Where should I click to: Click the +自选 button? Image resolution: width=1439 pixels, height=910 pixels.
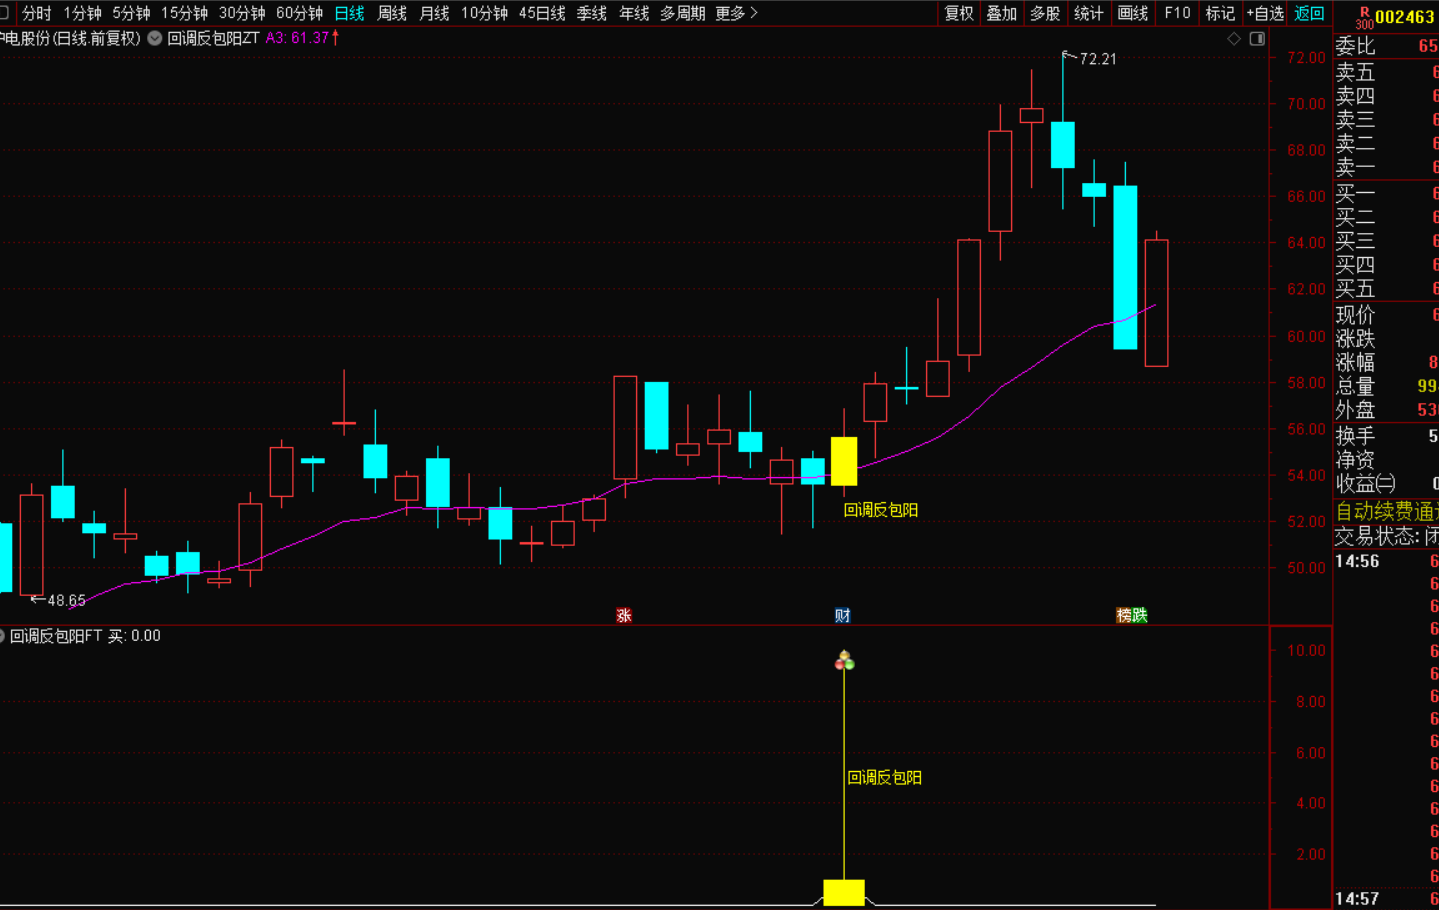click(1265, 13)
